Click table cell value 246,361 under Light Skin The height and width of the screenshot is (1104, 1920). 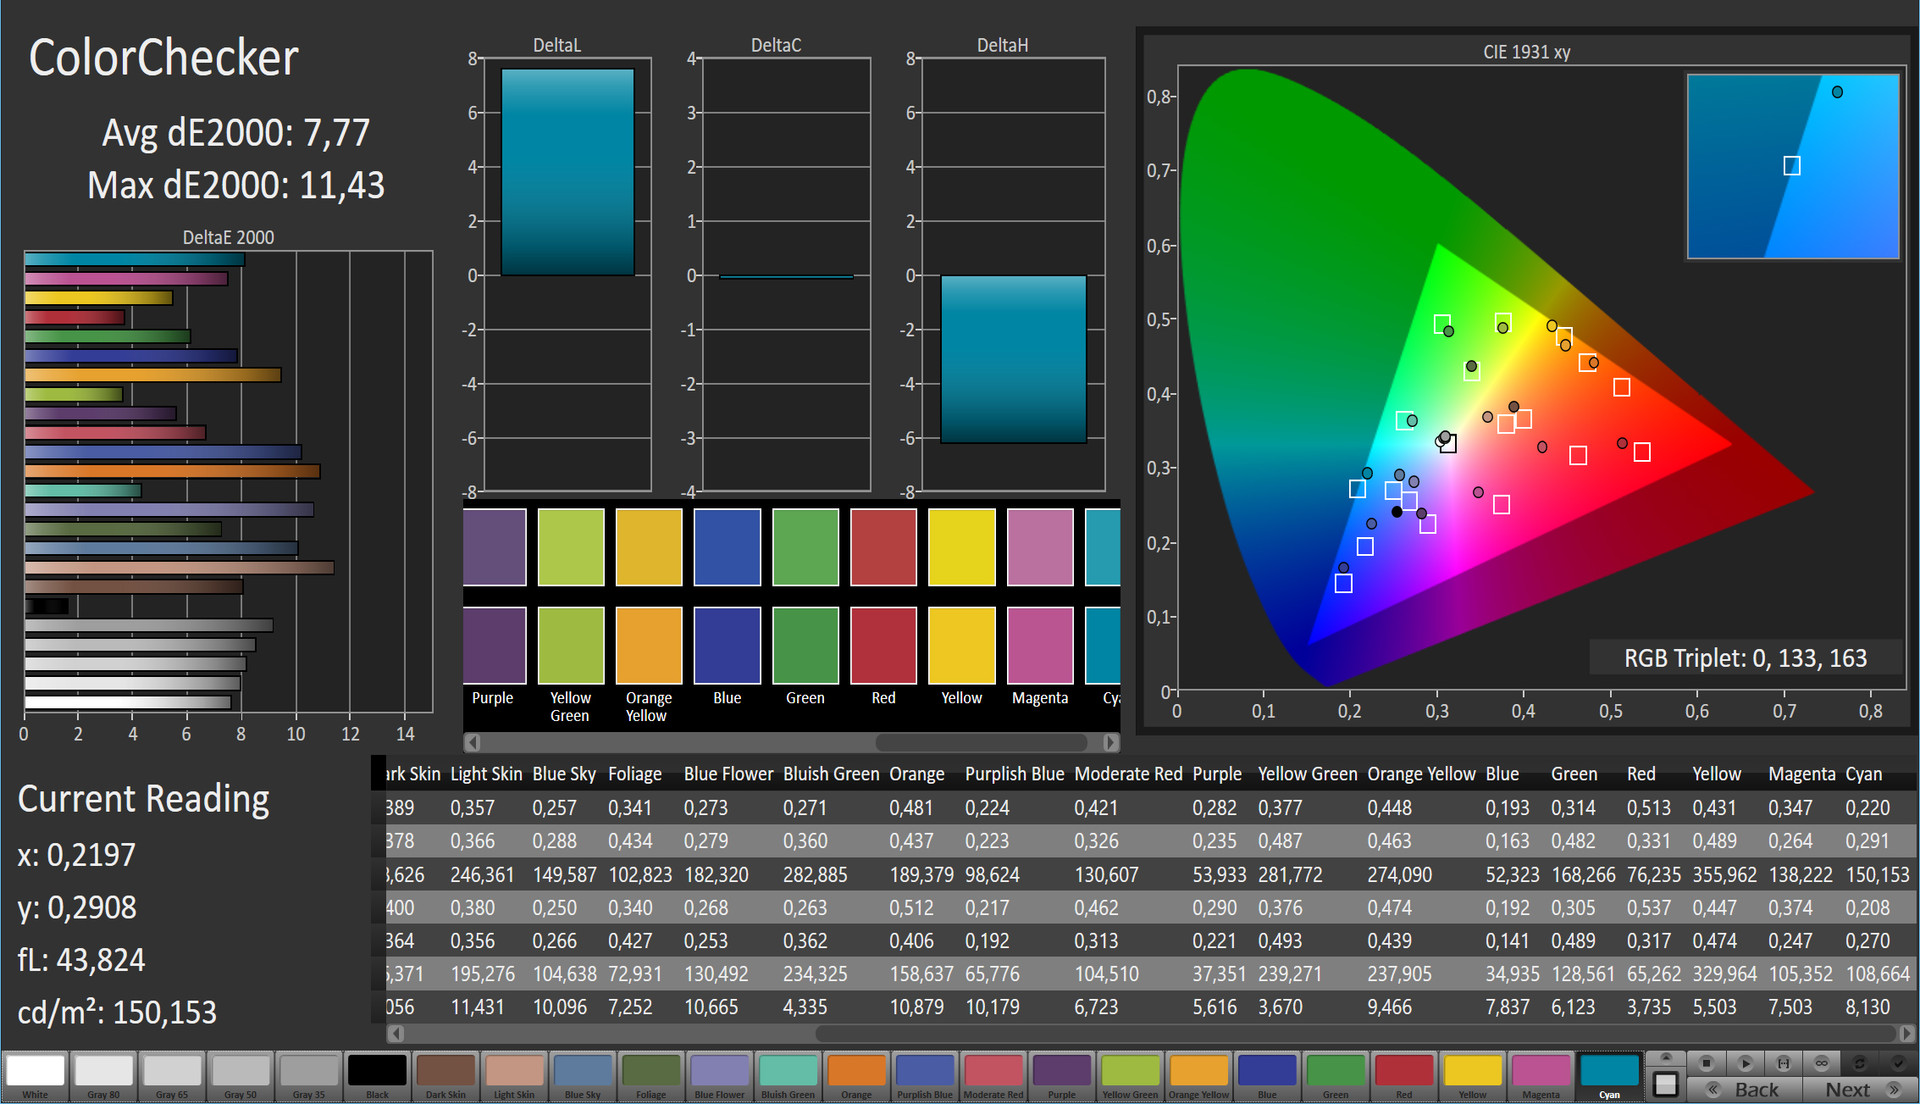[482, 875]
